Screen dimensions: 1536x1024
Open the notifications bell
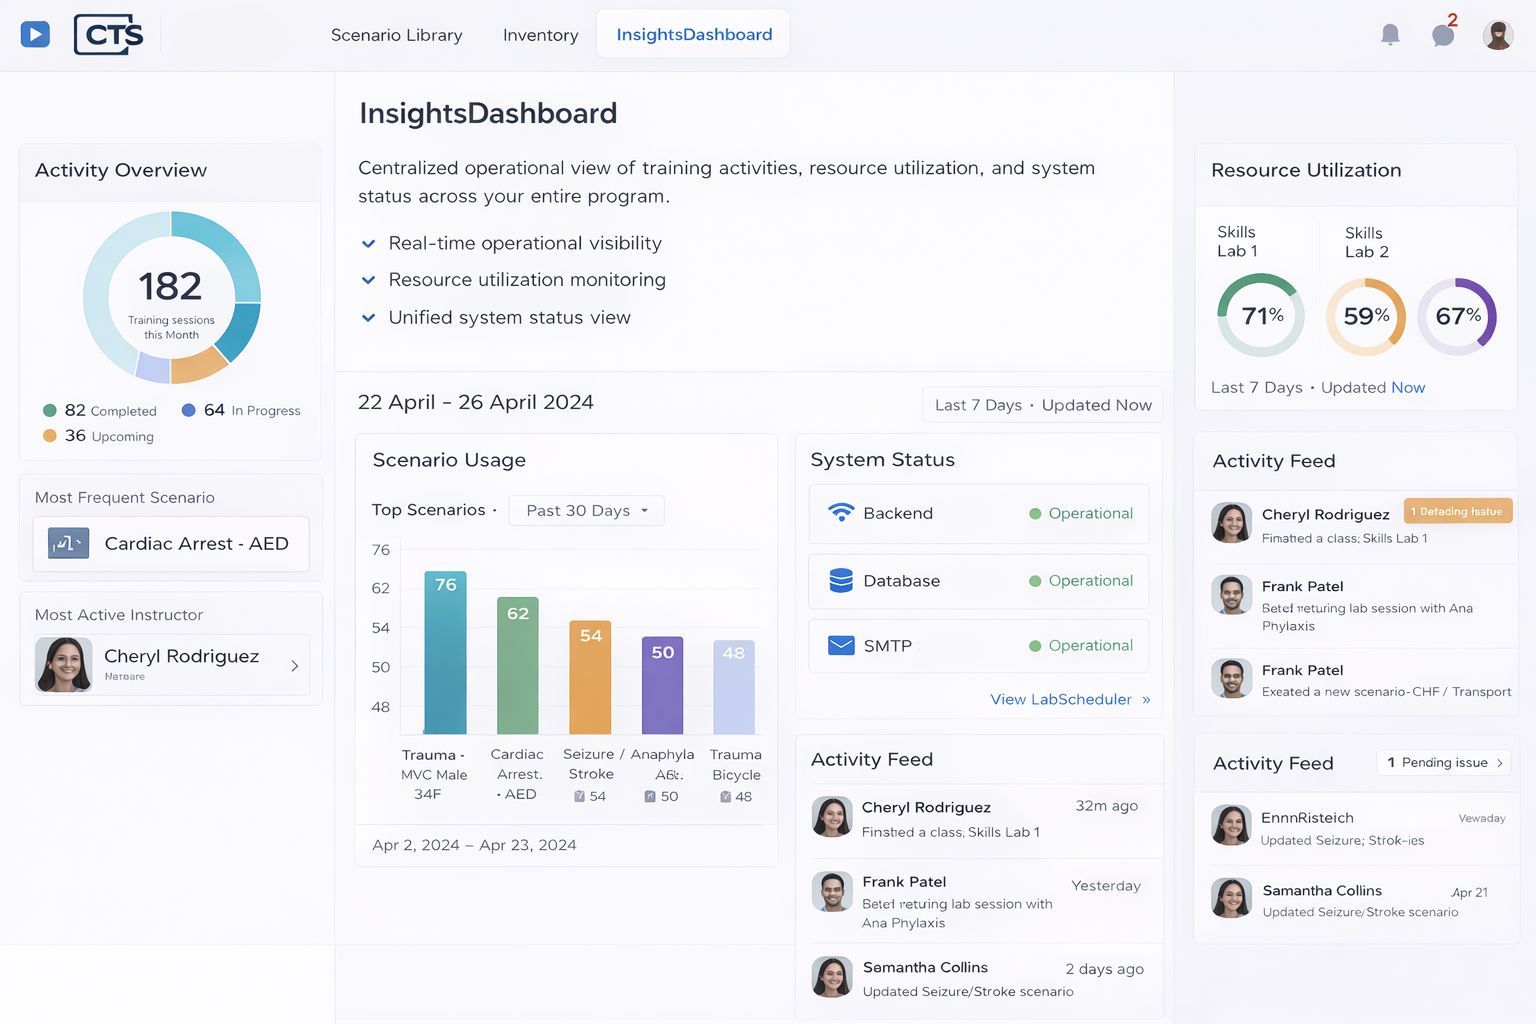1390,35
